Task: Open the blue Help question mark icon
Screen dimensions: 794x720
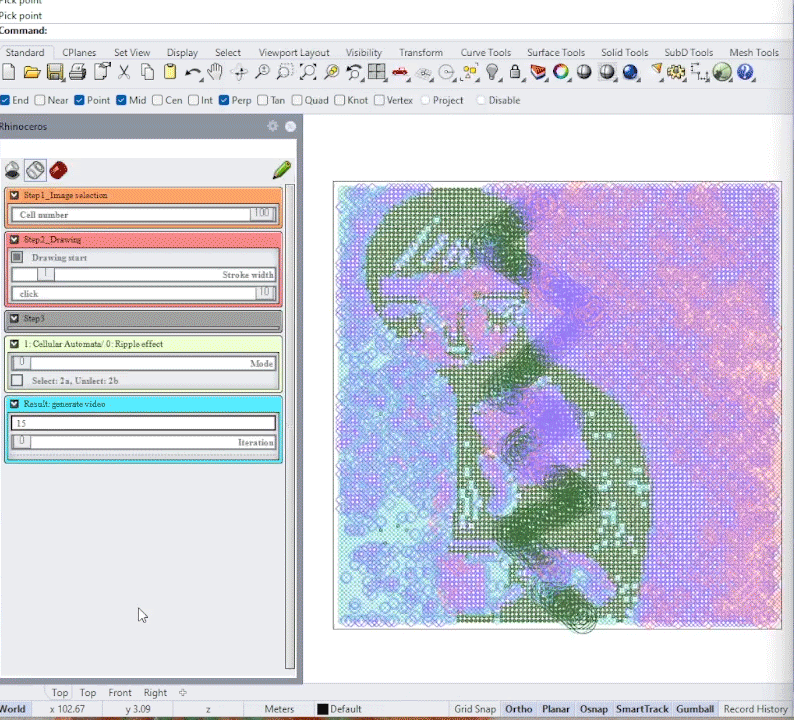Action: click(x=745, y=72)
